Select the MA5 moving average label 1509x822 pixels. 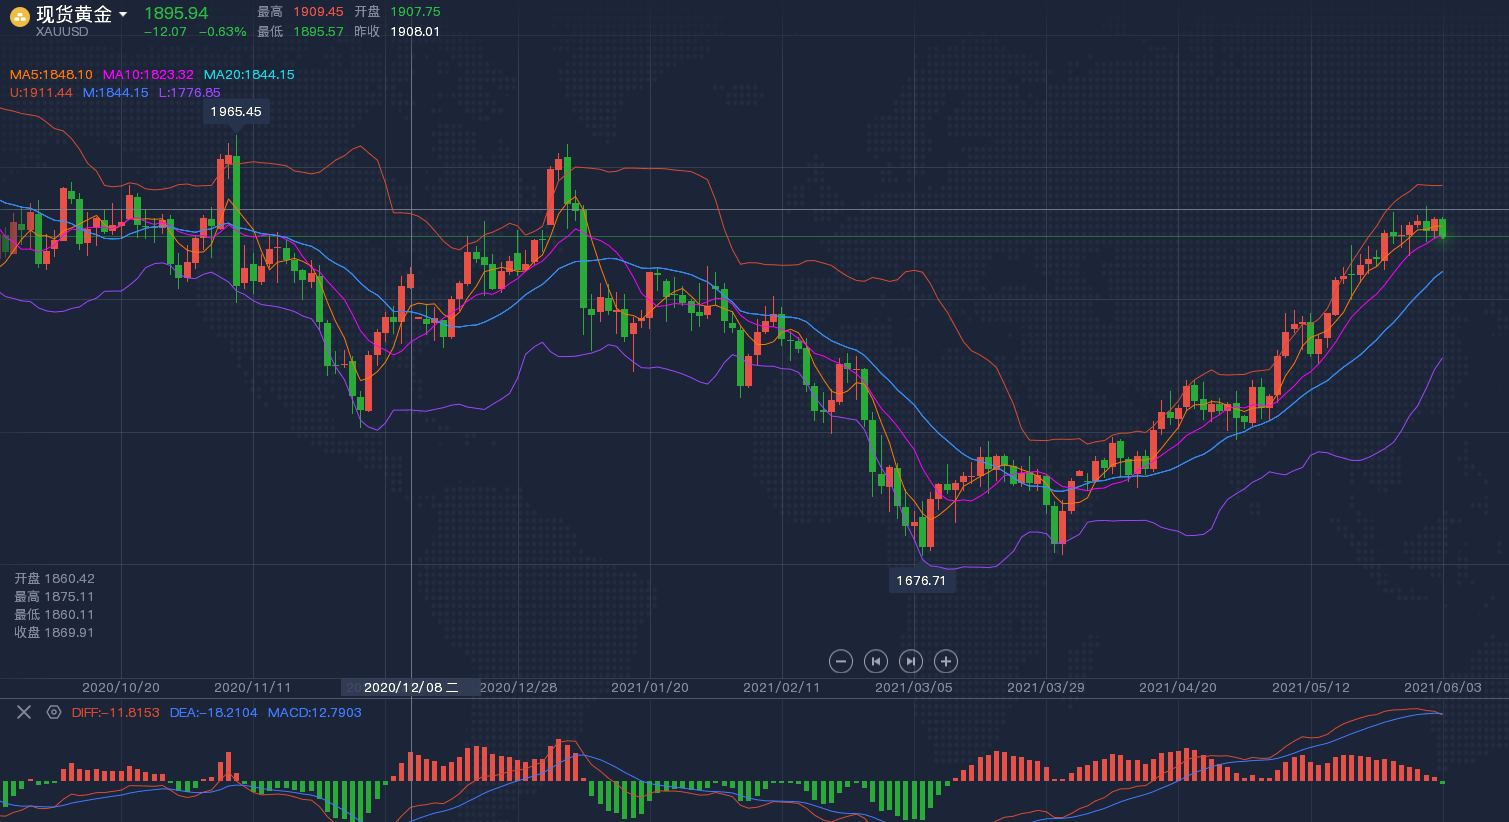click(51, 75)
